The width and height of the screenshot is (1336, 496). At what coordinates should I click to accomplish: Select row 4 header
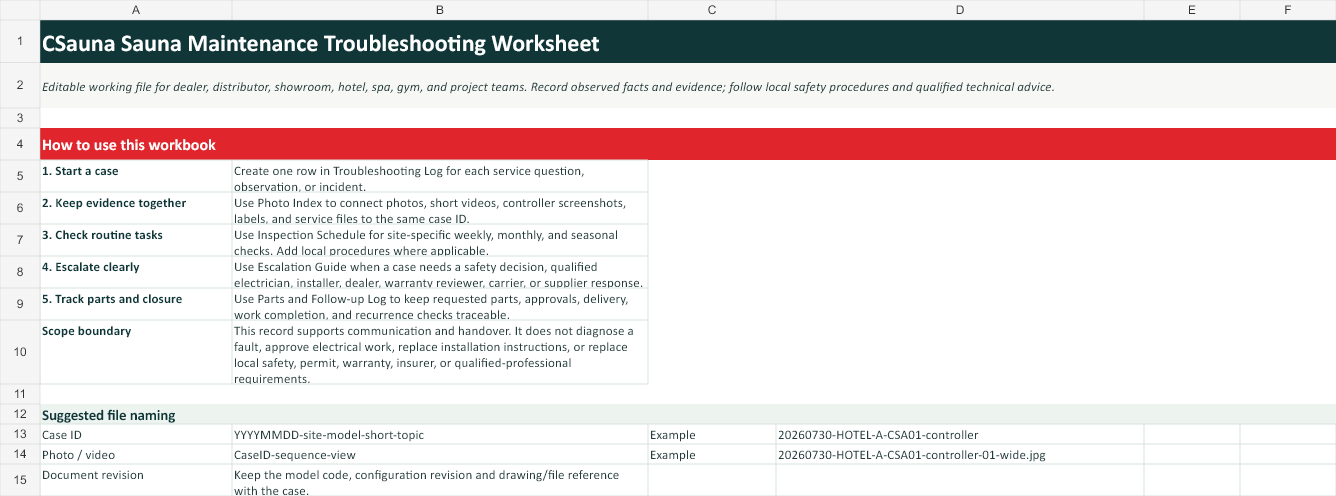click(x=20, y=144)
